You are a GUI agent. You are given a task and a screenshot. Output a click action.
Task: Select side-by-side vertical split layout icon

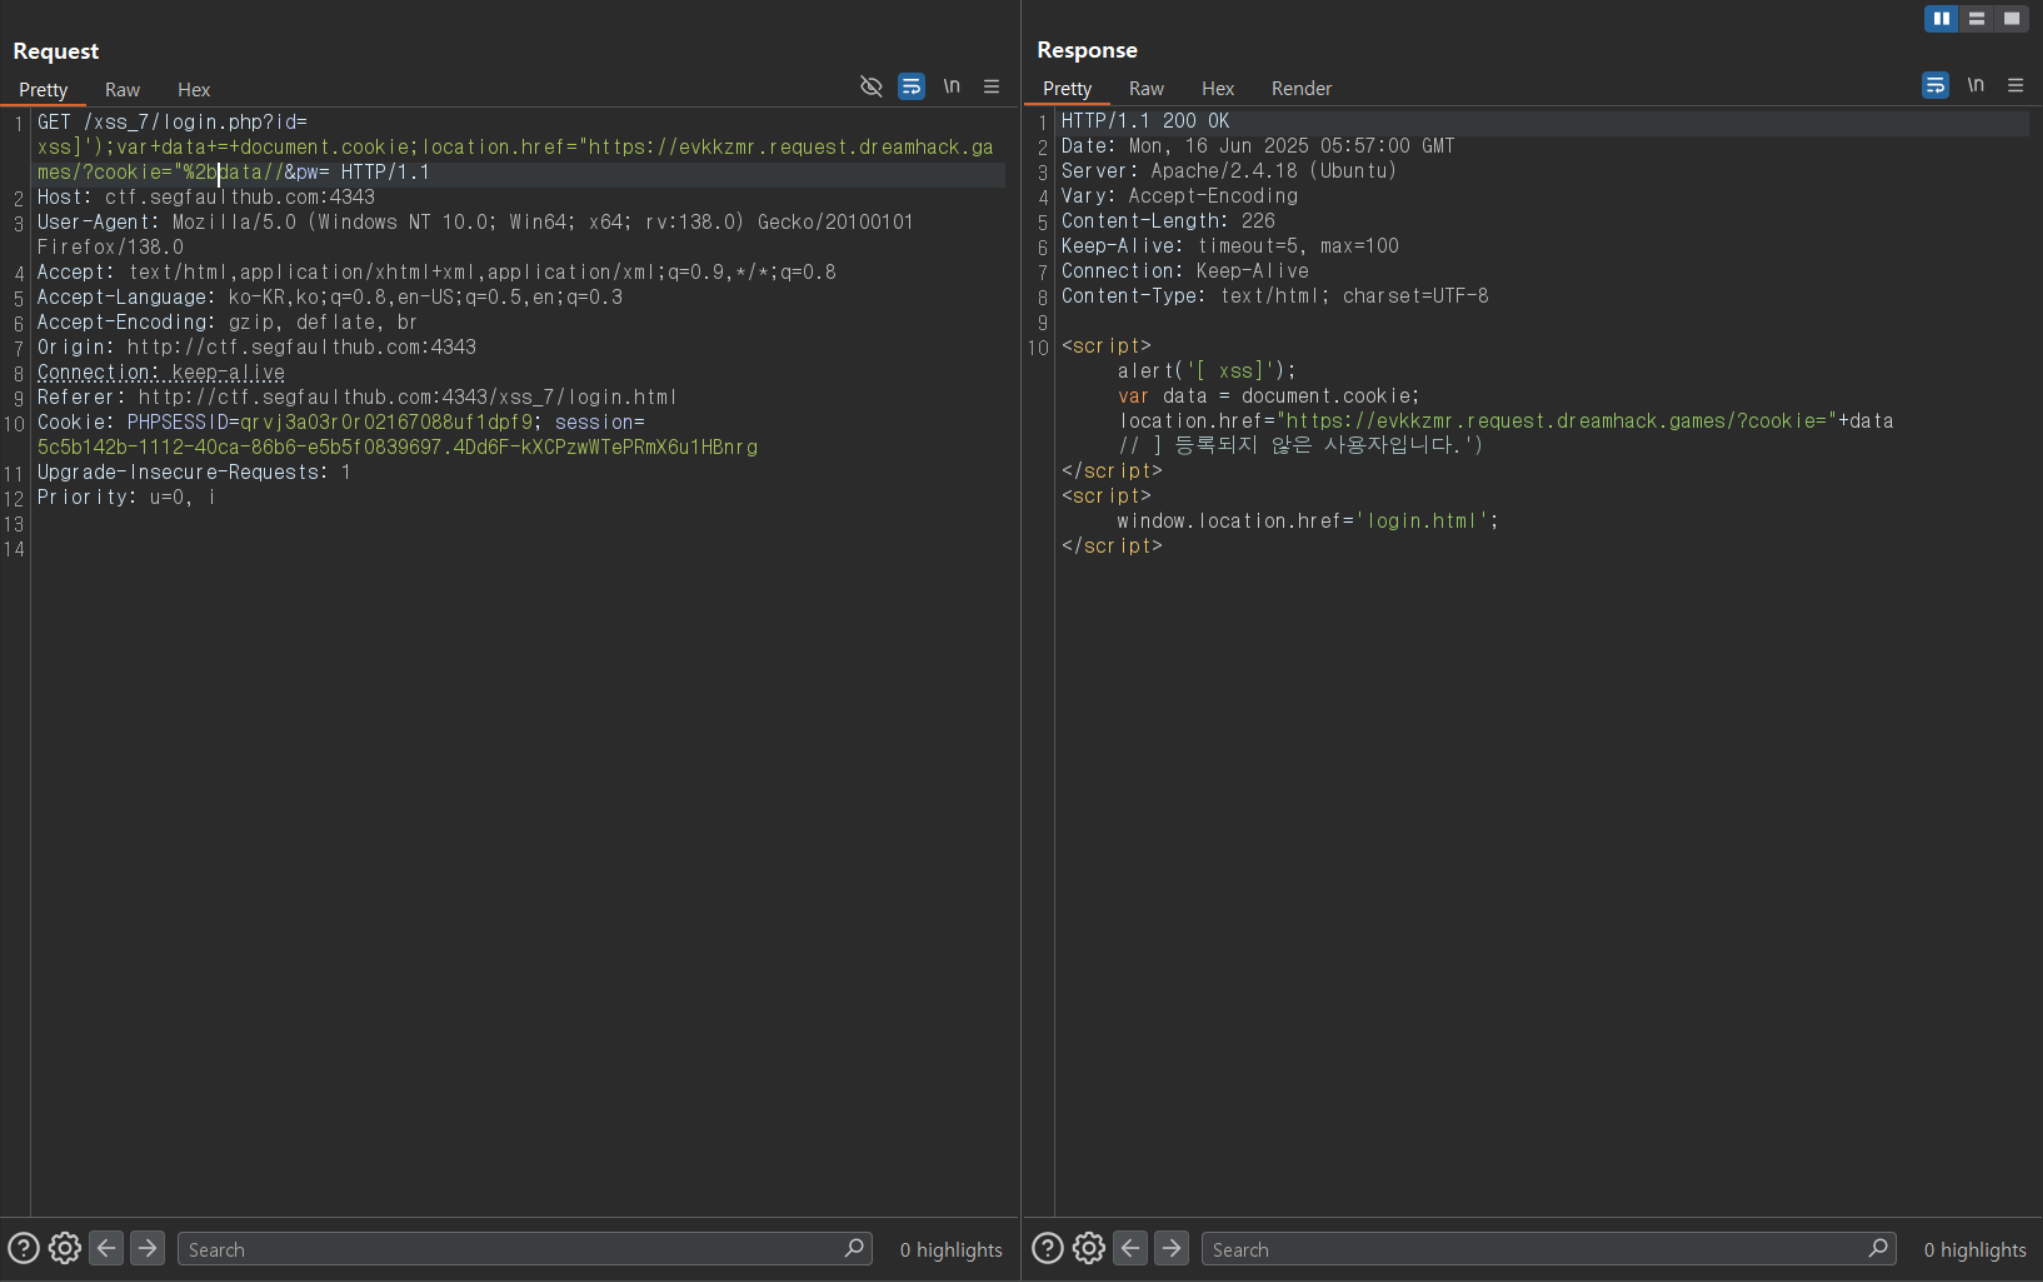[x=1941, y=18]
